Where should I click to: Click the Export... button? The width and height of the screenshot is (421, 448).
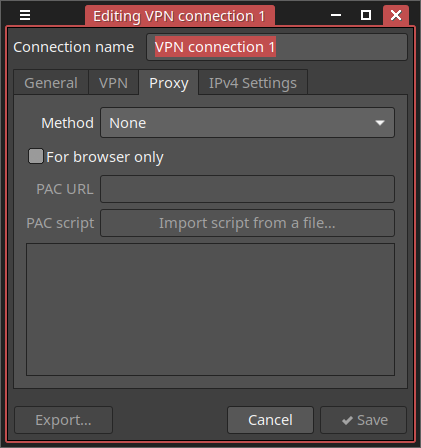pyautogui.click(x=63, y=420)
